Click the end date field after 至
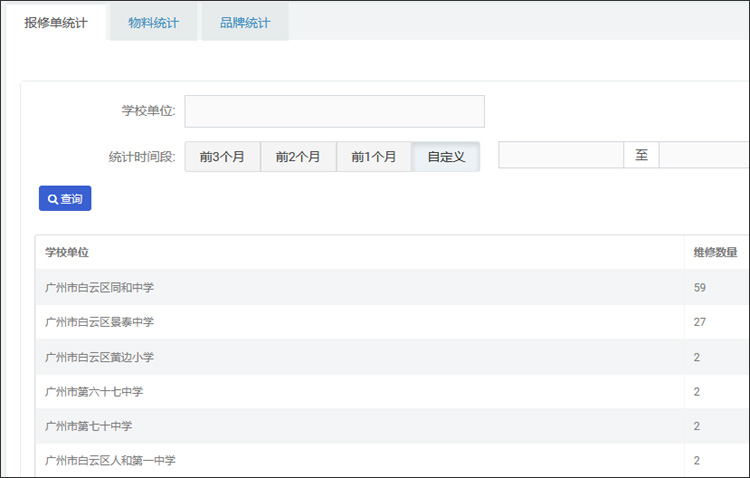 point(704,155)
